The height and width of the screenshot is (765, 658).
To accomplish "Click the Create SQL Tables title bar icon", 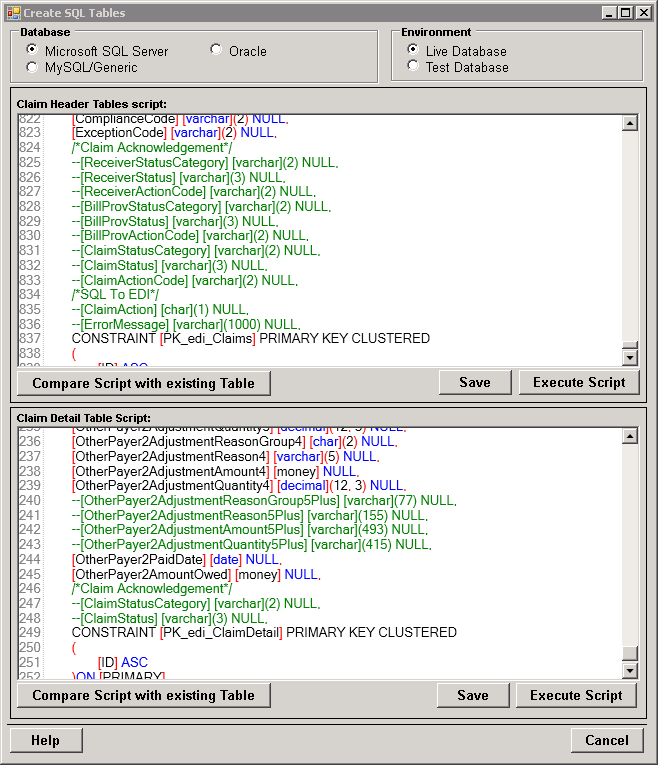I will pyautogui.click(x=13, y=13).
